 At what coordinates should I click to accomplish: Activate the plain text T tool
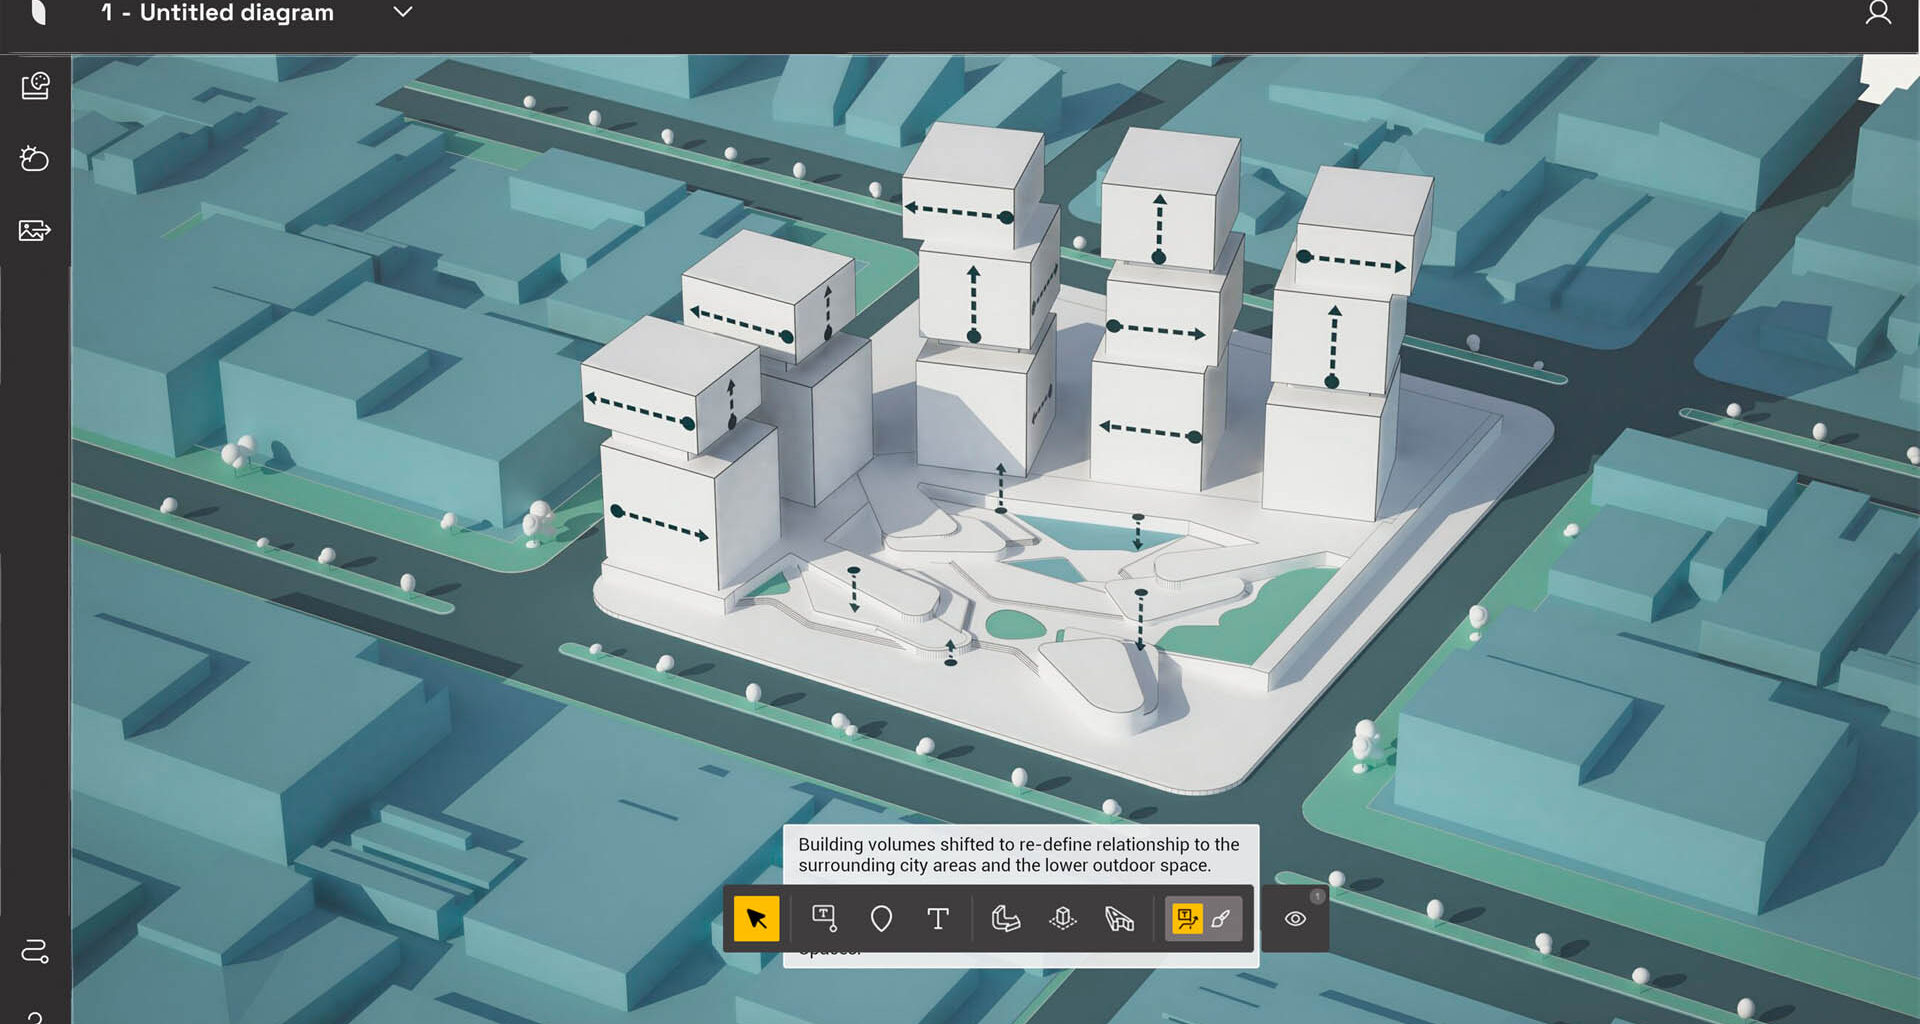click(x=938, y=918)
